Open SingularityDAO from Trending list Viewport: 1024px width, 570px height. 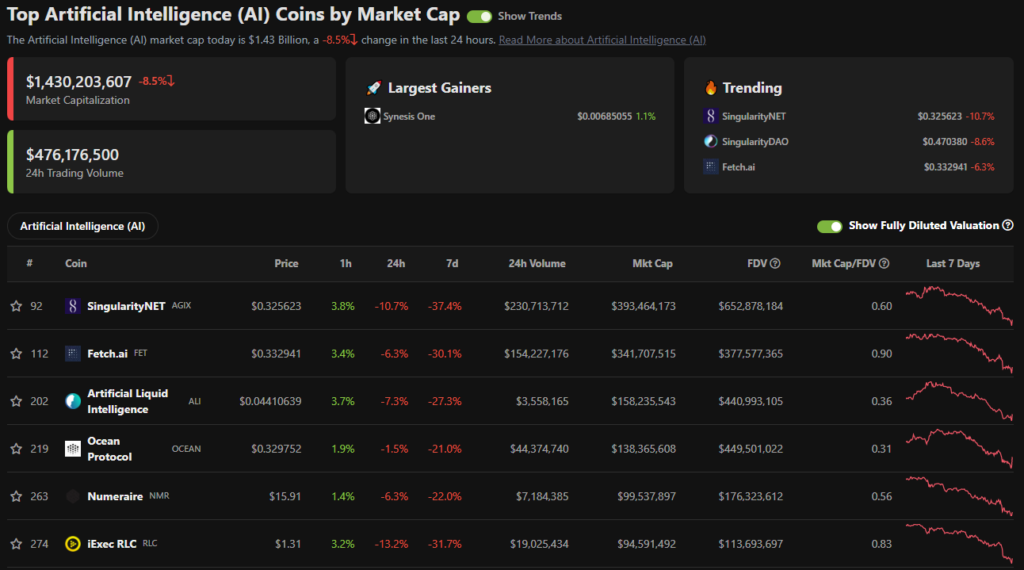[x=755, y=142]
